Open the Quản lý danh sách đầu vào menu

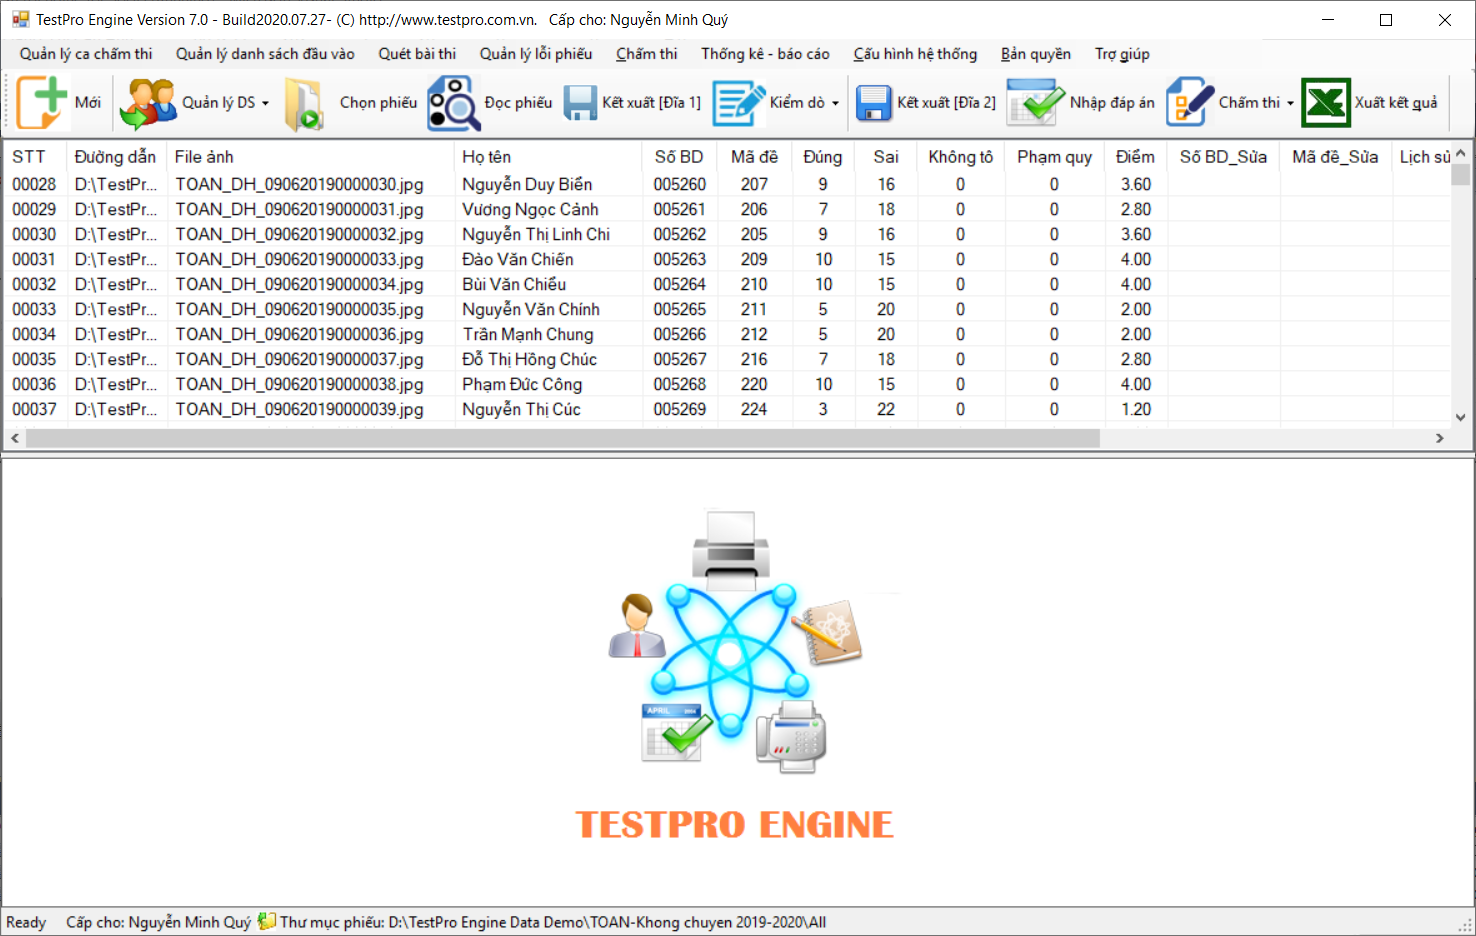click(265, 54)
